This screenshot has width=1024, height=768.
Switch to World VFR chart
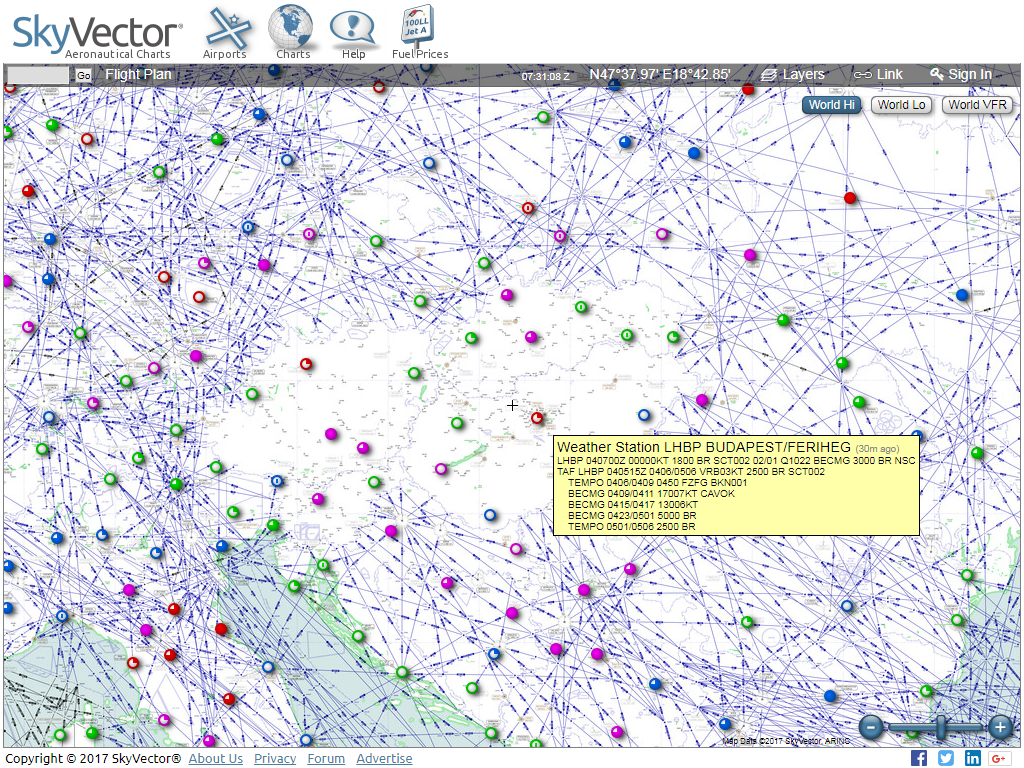point(978,105)
